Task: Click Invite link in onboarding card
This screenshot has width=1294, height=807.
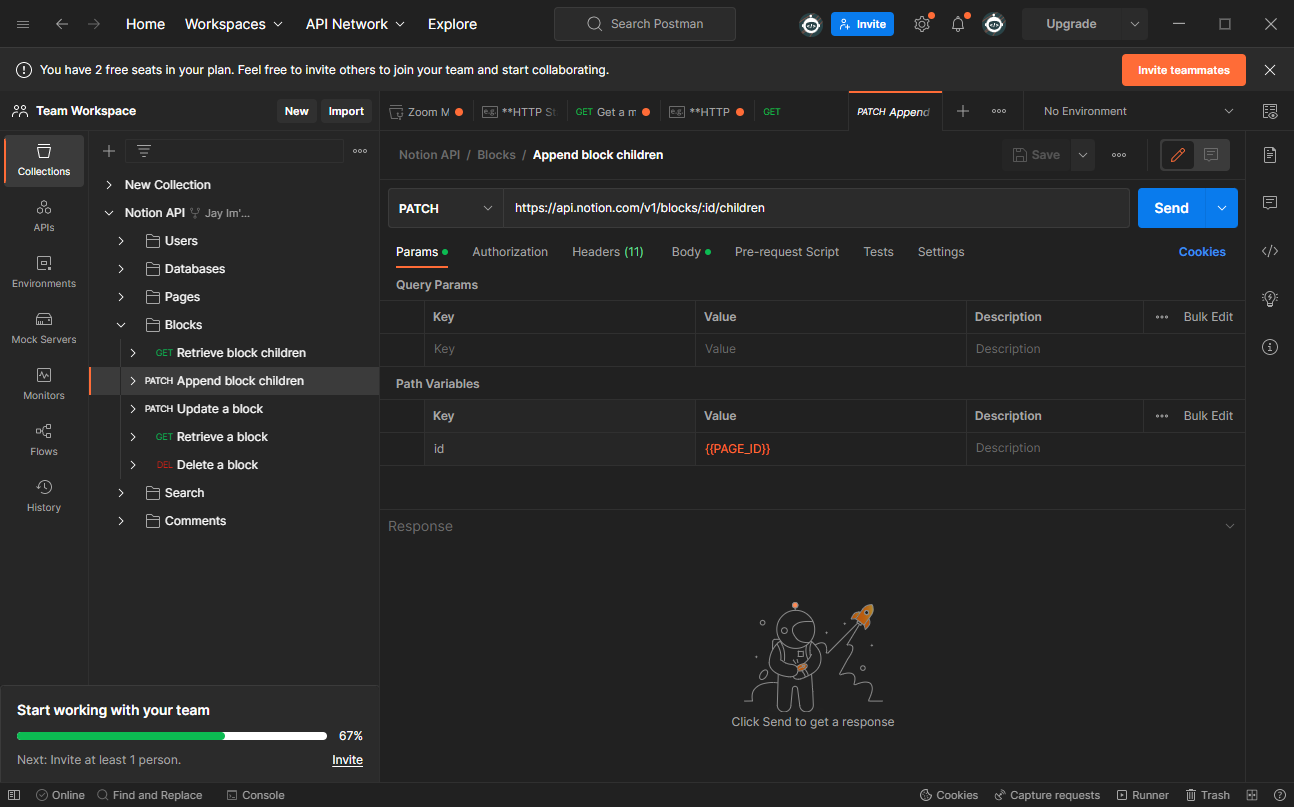Action: pyautogui.click(x=347, y=760)
